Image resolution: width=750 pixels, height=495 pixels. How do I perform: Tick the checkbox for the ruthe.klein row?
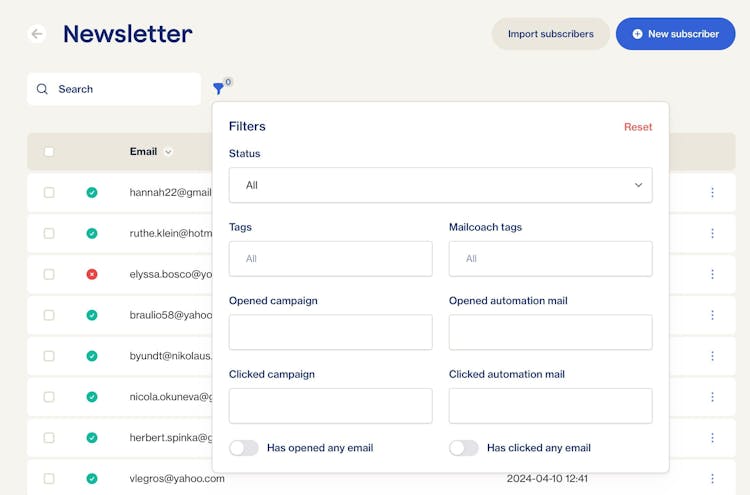(x=49, y=233)
